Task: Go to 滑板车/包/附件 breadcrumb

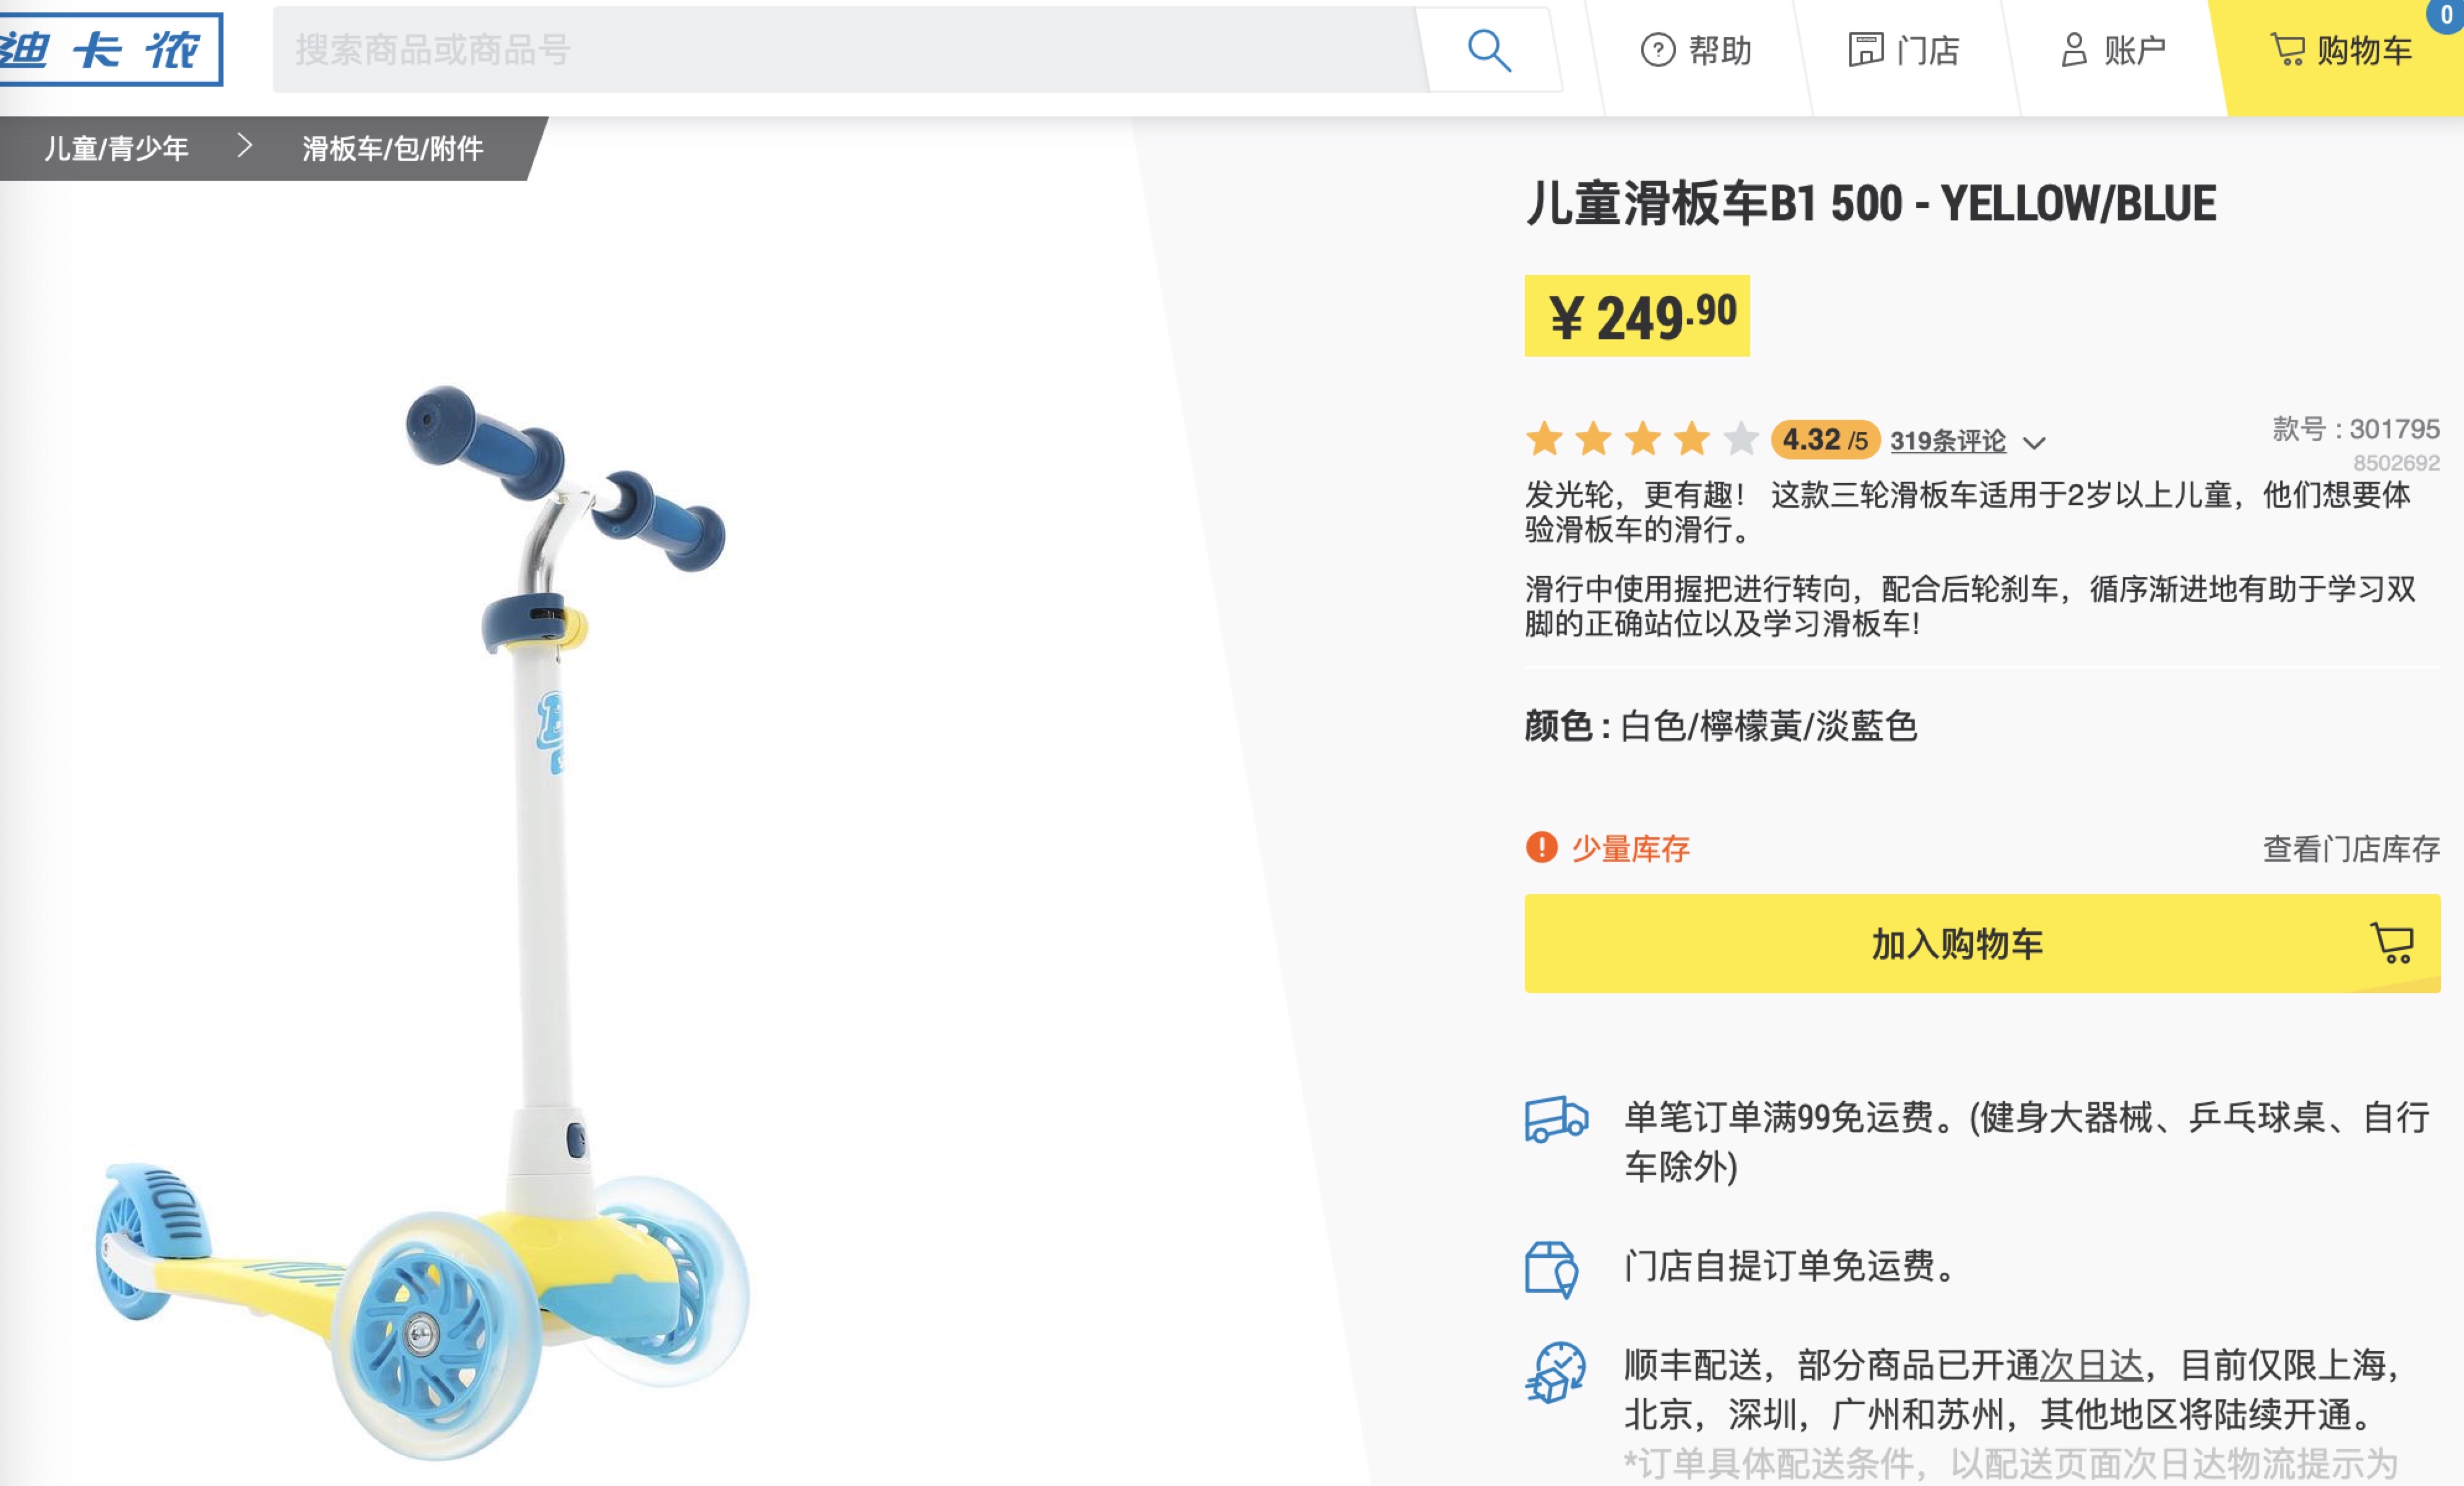Action: click(393, 149)
